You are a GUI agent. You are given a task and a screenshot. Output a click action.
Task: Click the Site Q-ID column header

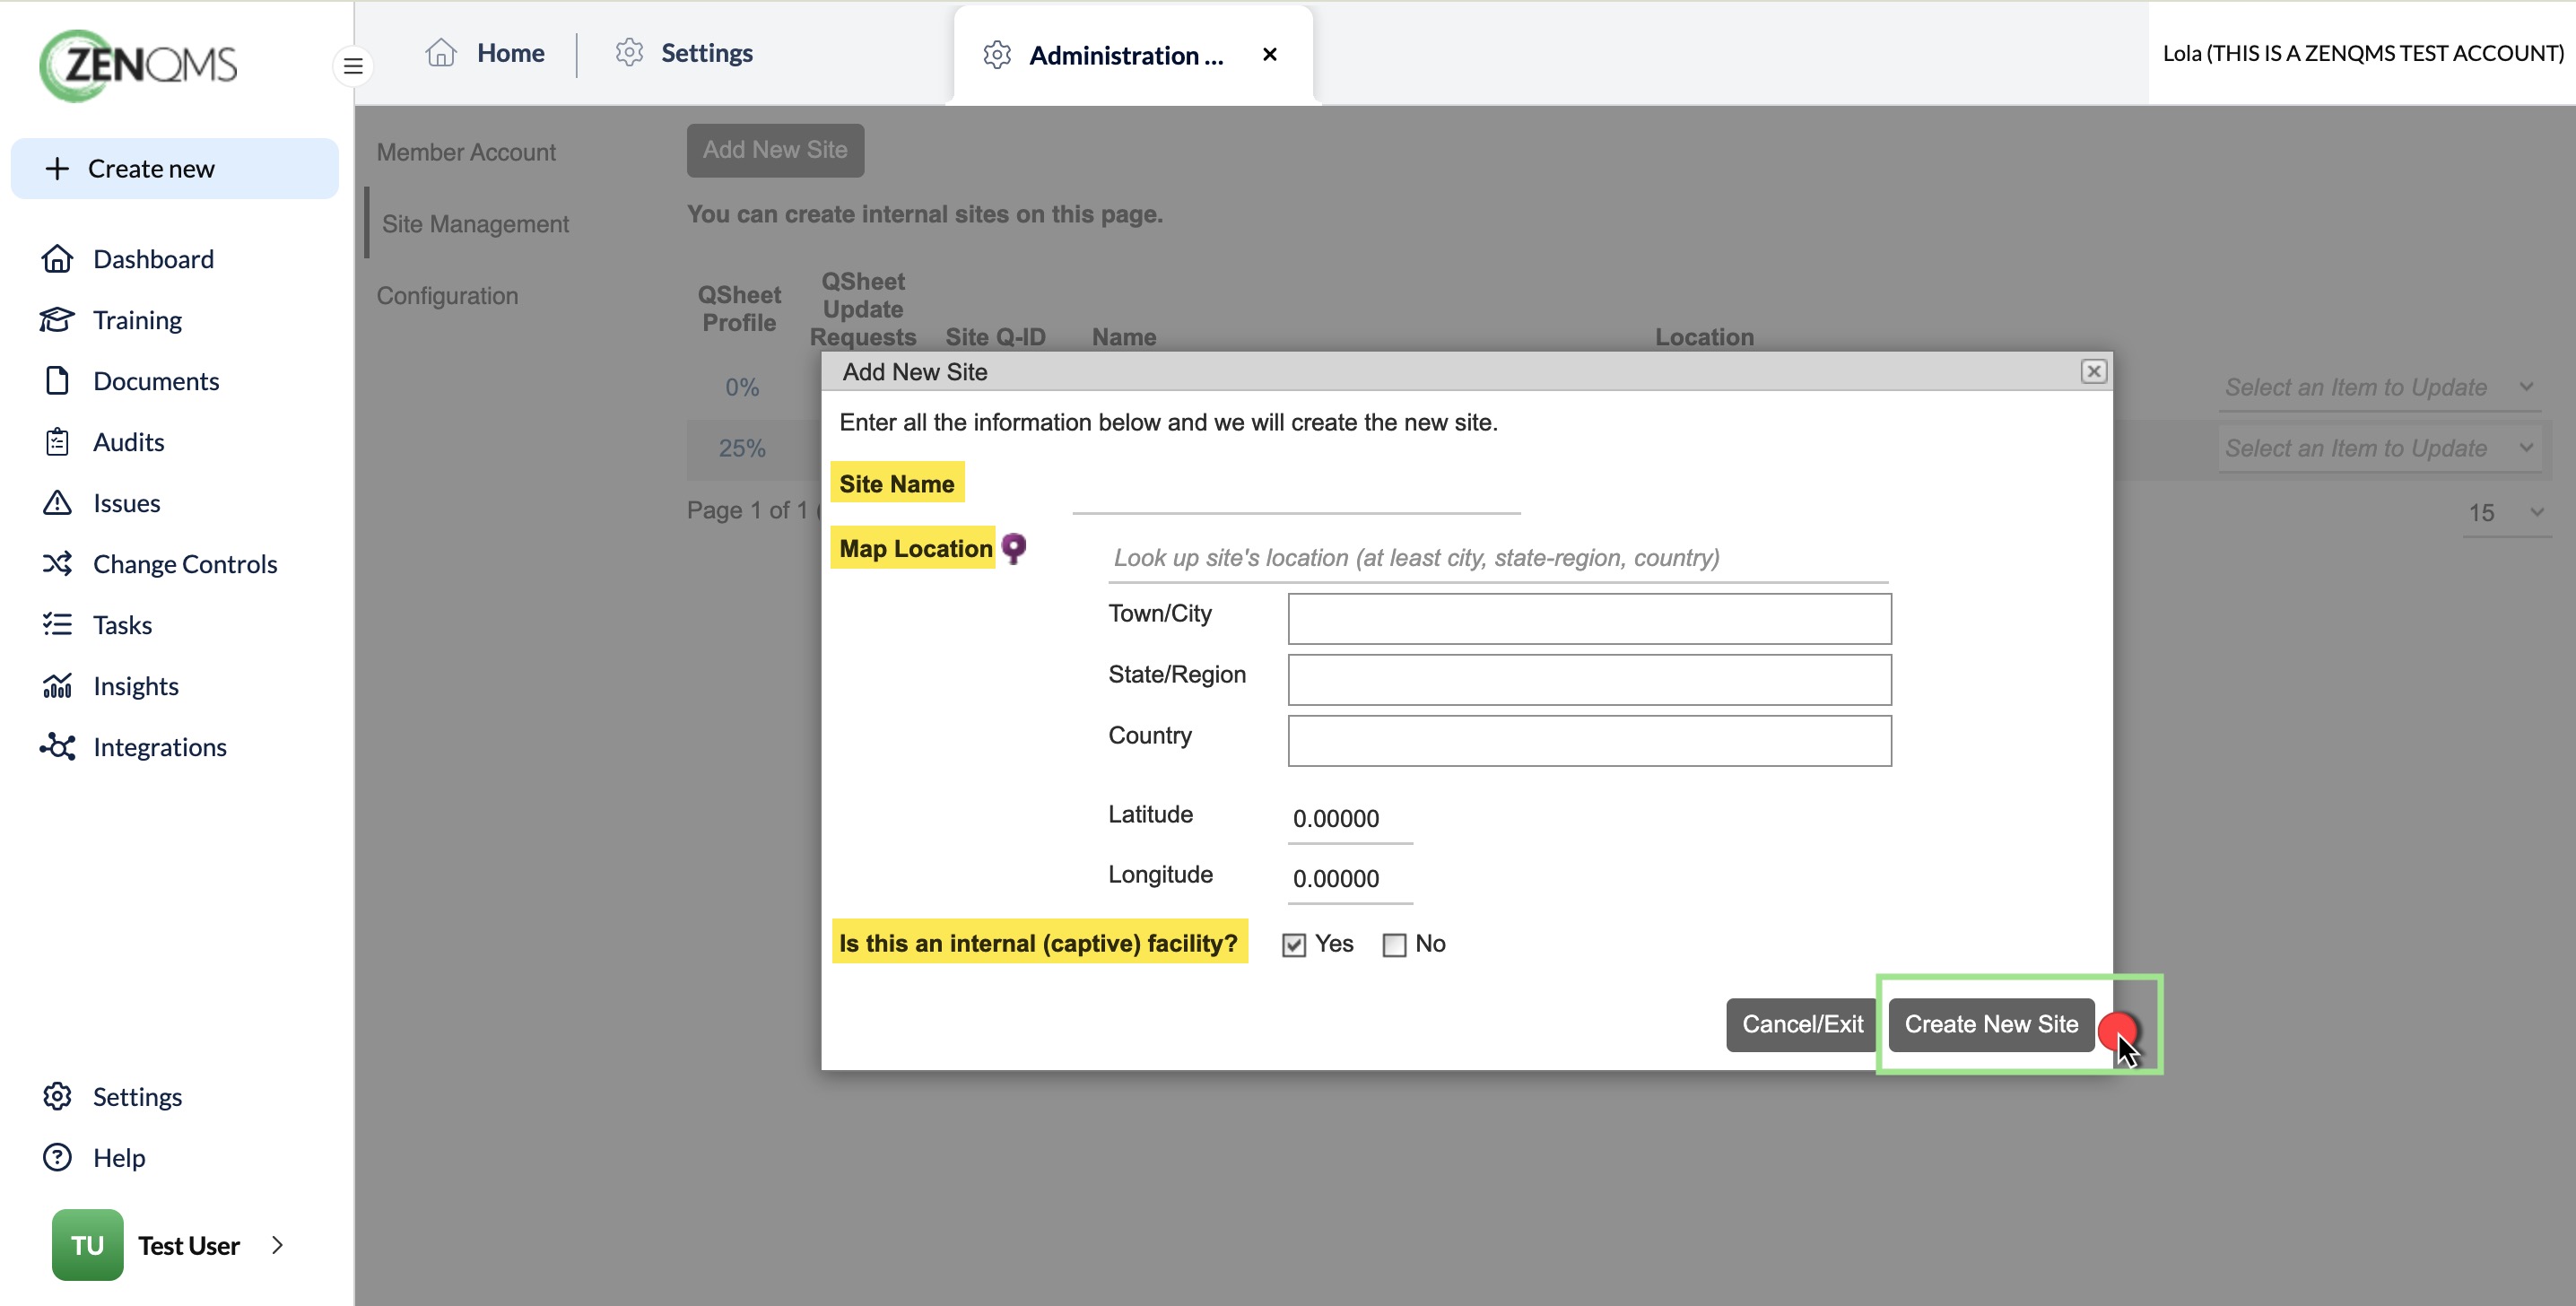995,337
